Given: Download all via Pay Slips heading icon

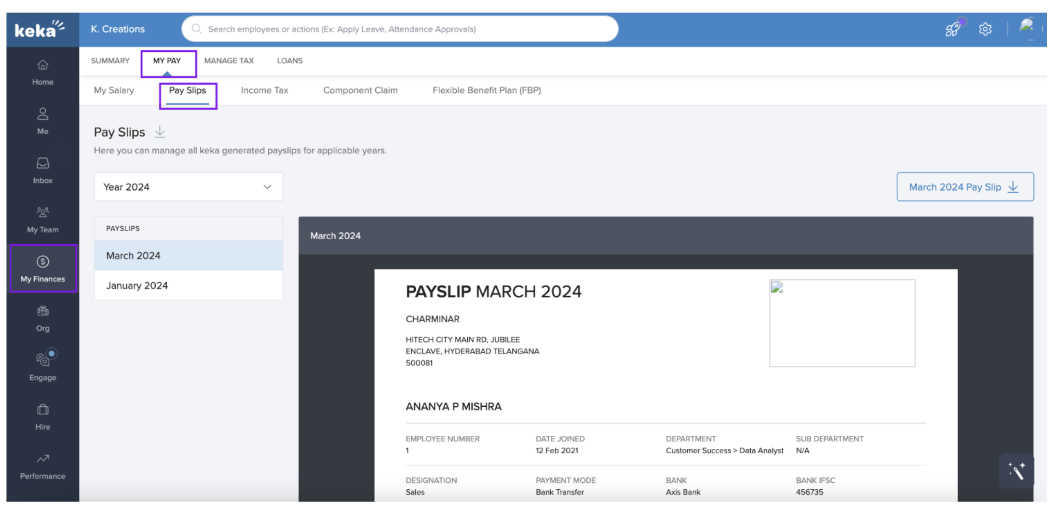Looking at the screenshot, I should [x=160, y=132].
